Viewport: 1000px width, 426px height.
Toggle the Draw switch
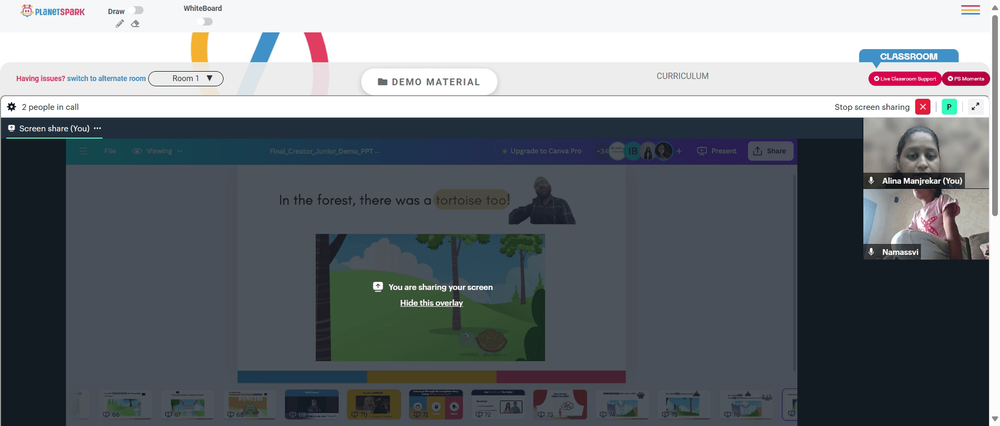[135, 10]
